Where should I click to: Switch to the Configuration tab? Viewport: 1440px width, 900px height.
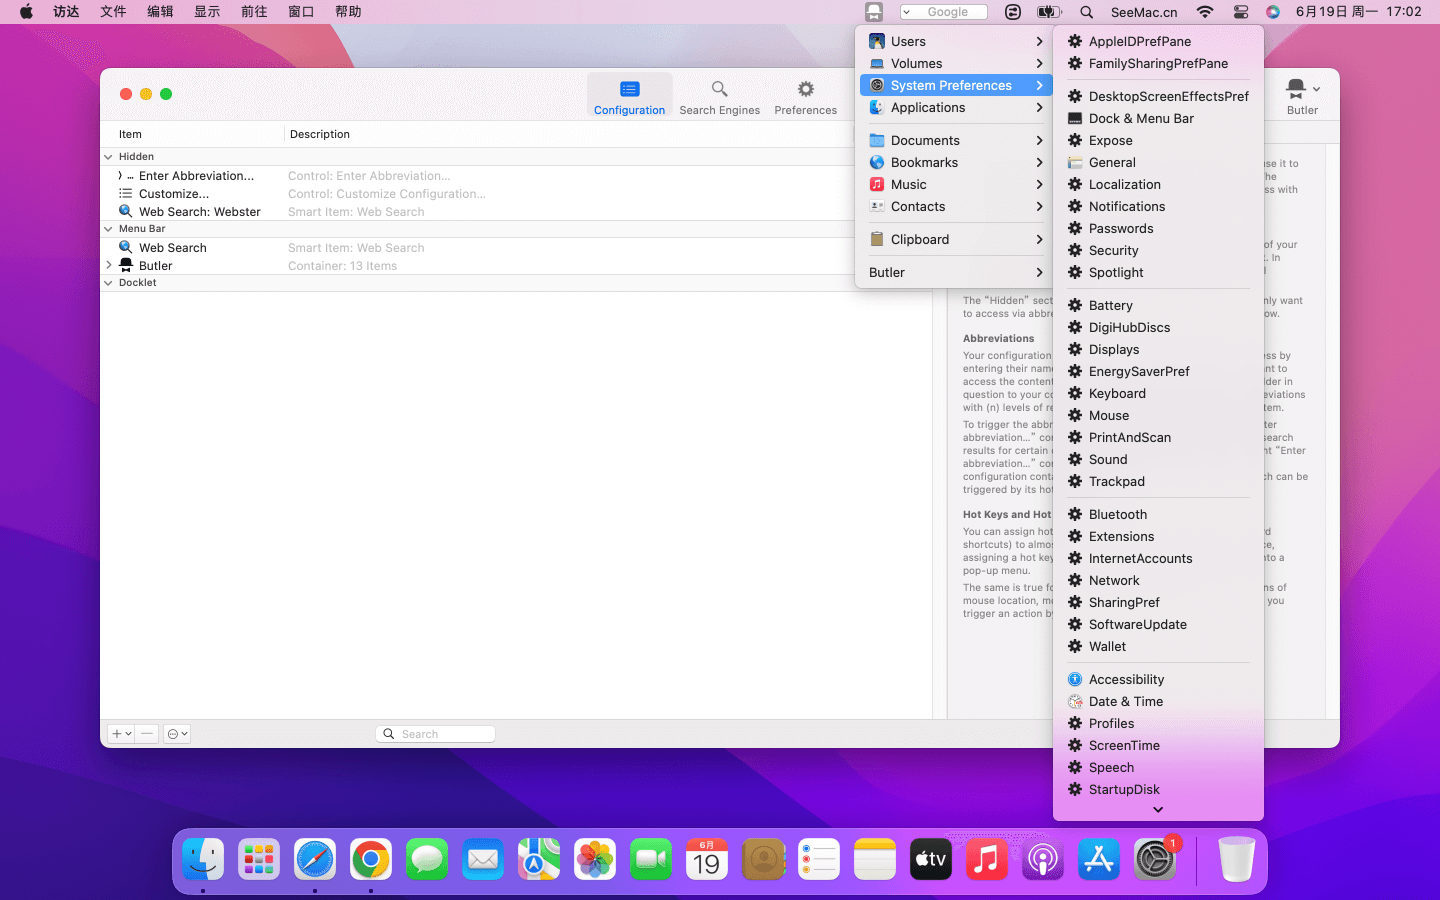(629, 97)
